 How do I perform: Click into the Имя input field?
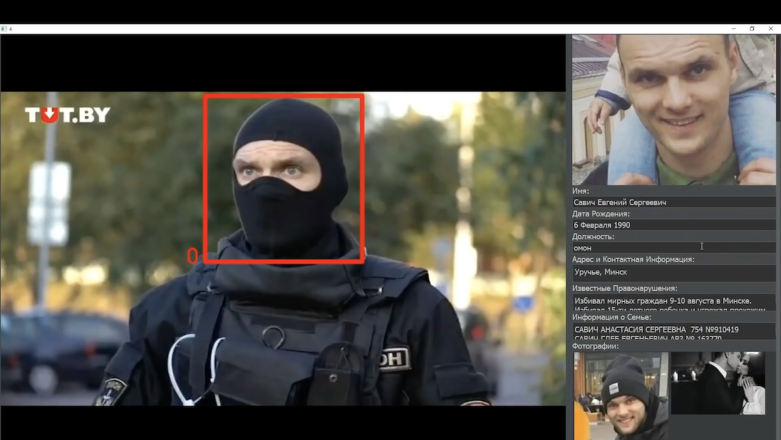click(x=673, y=202)
